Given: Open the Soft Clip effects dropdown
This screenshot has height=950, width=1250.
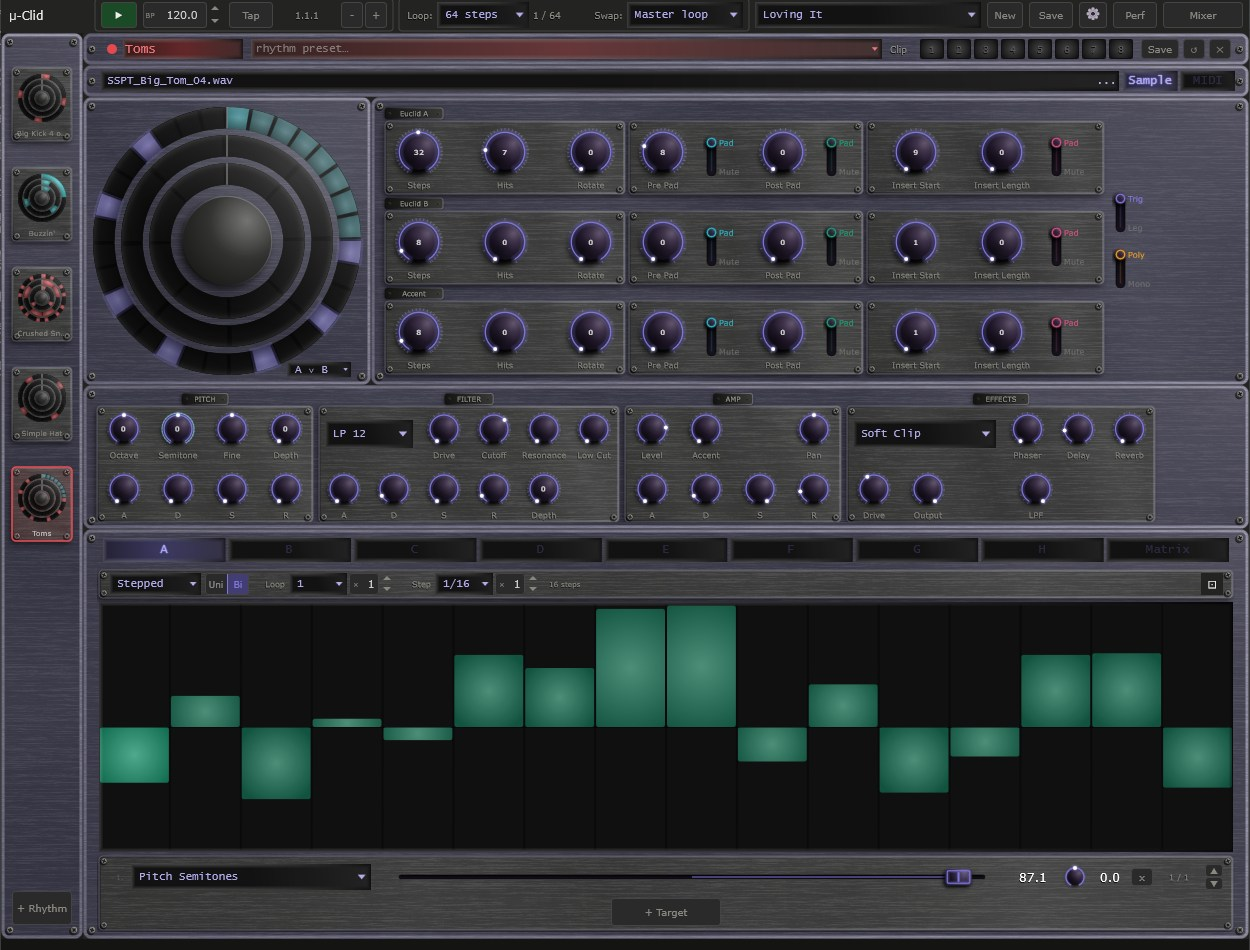Looking at the screenshot, I should (x=925, y=433).
